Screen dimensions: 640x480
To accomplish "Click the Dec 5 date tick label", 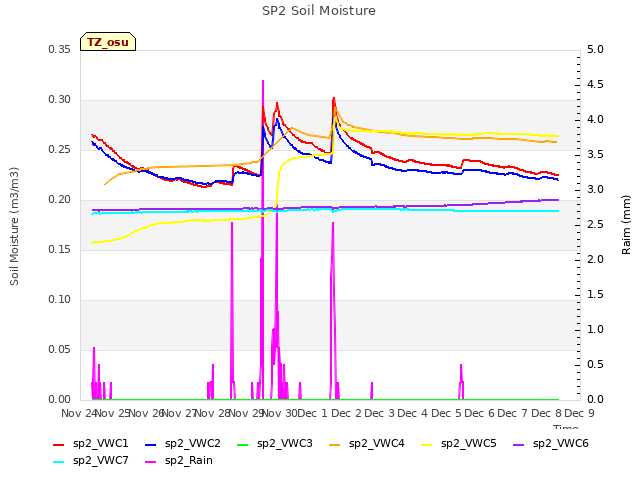I will tap(447, 413).
